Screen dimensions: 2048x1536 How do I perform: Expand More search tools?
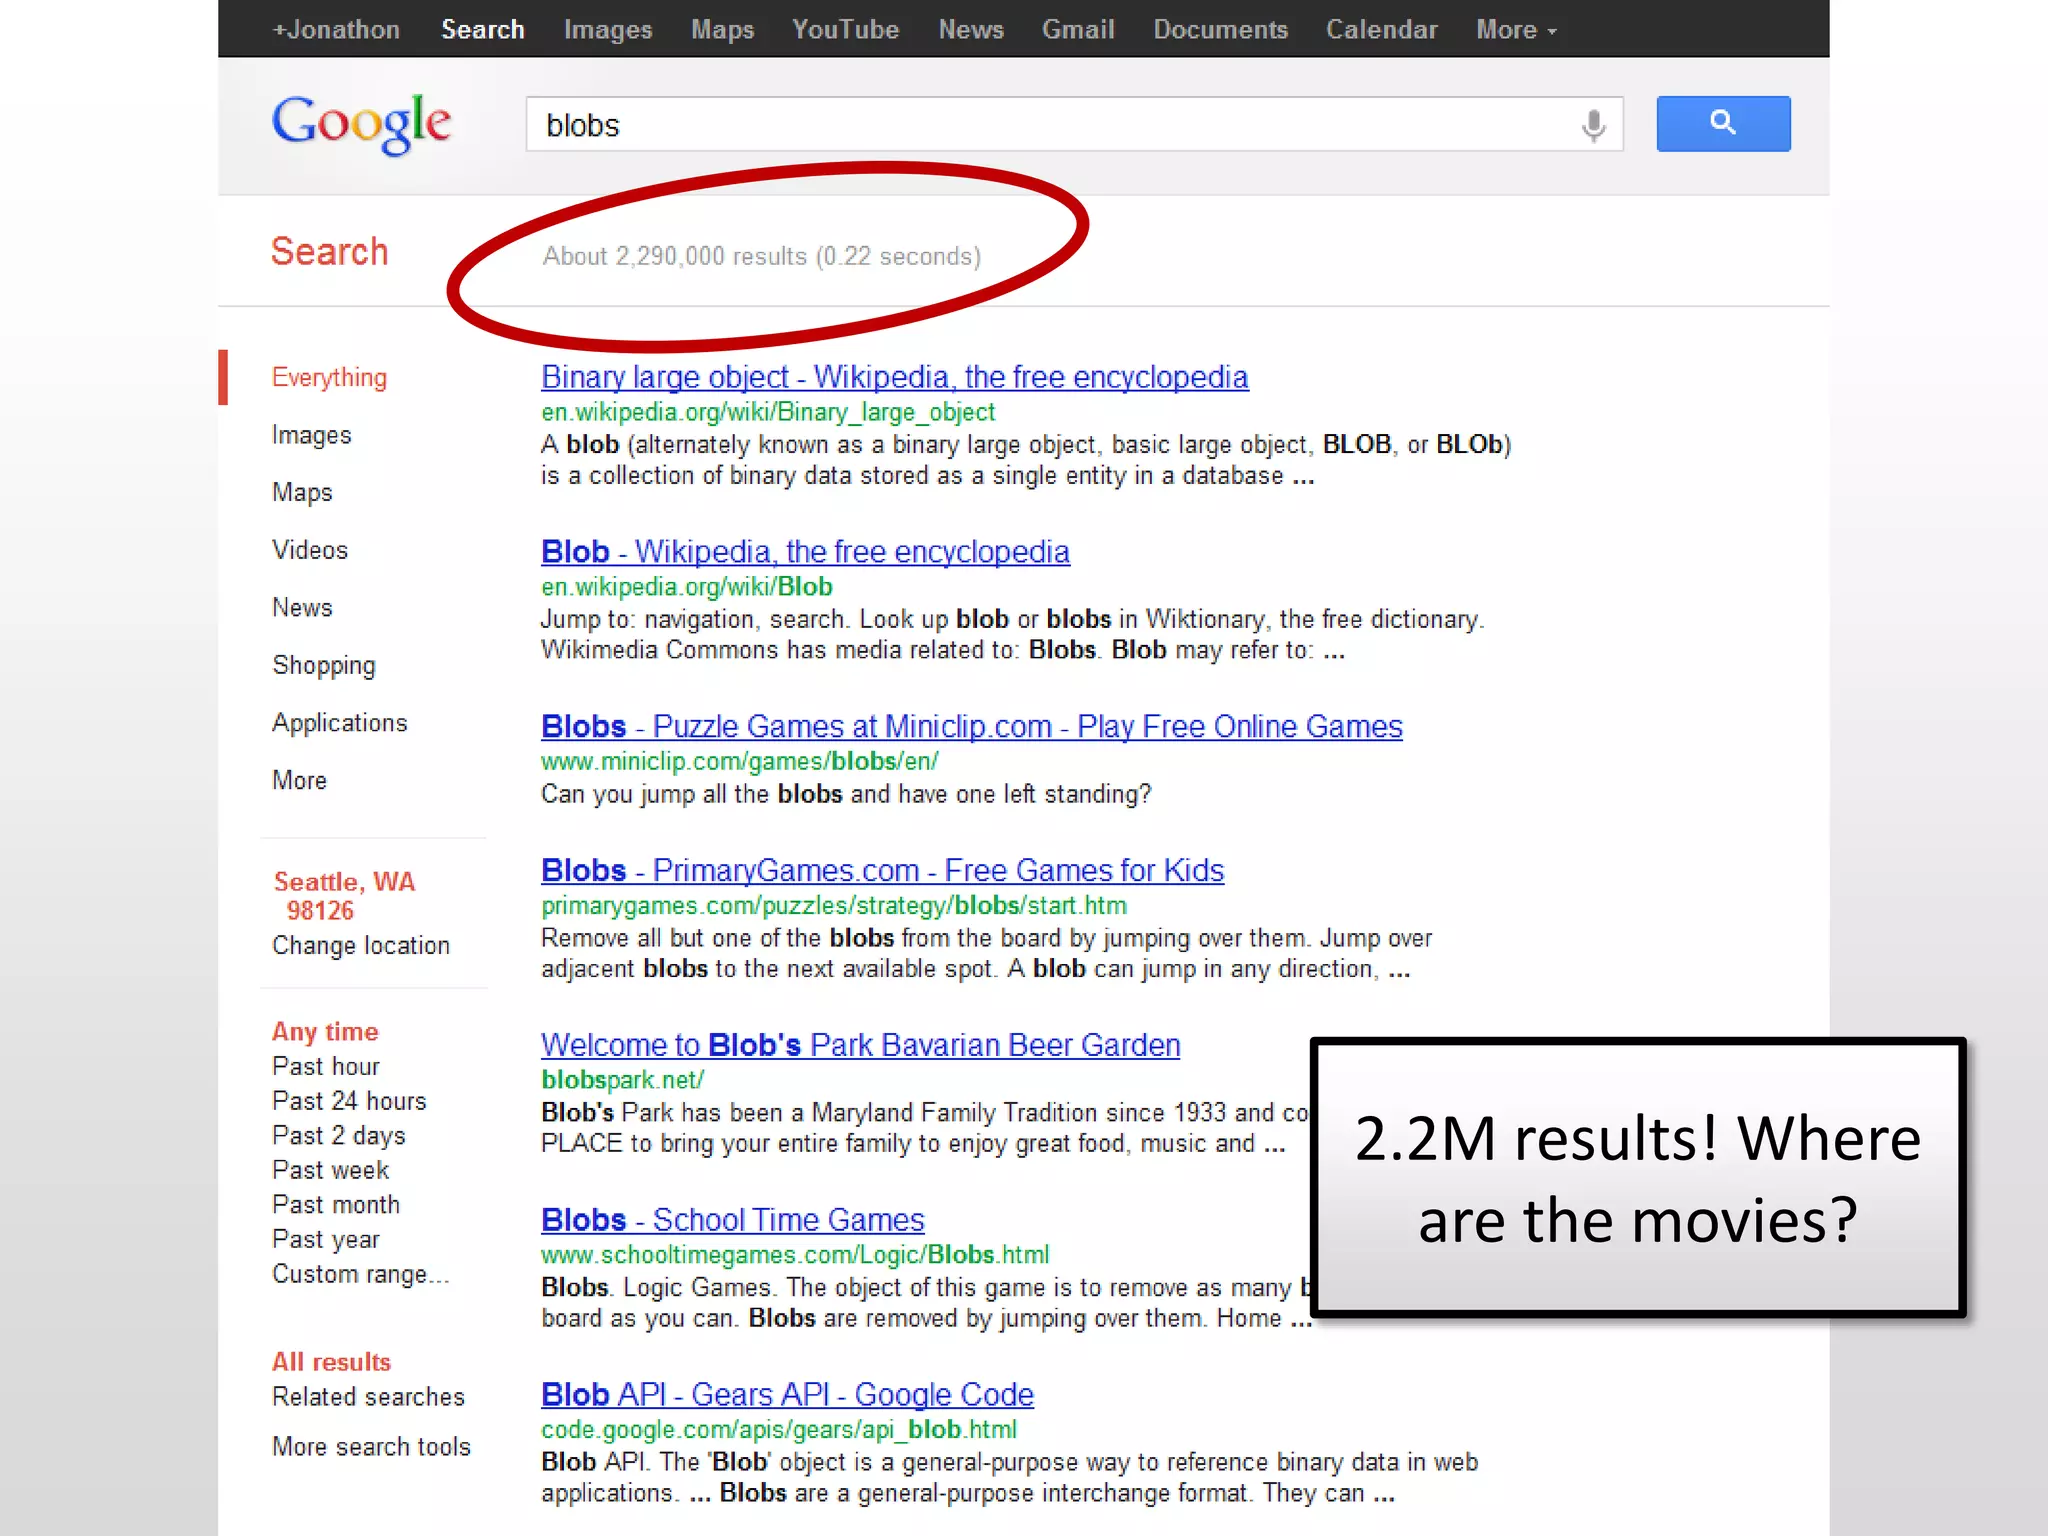coord(371,1447)
